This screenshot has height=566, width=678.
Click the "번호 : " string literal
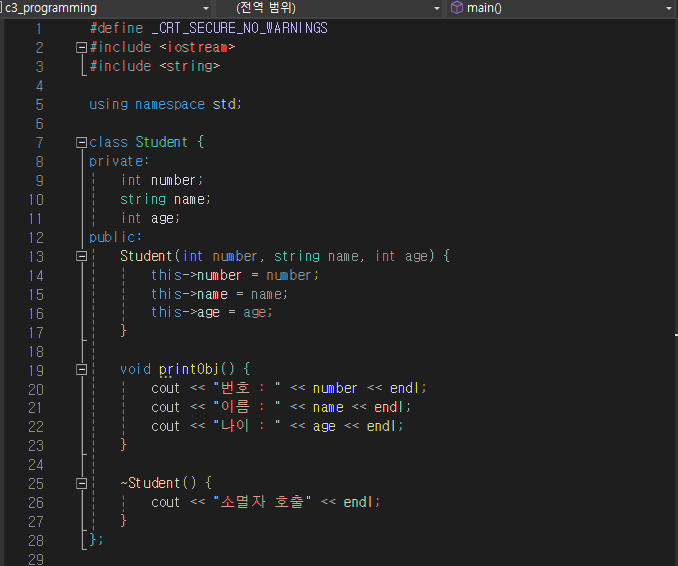coord(247,388)
